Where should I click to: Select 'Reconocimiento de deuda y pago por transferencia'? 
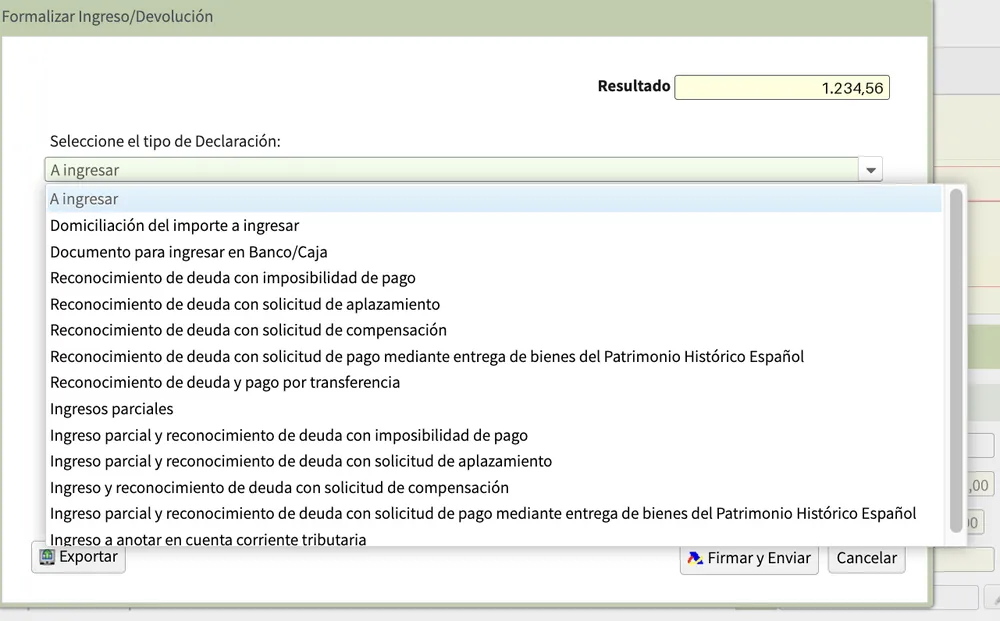[494, 382]
